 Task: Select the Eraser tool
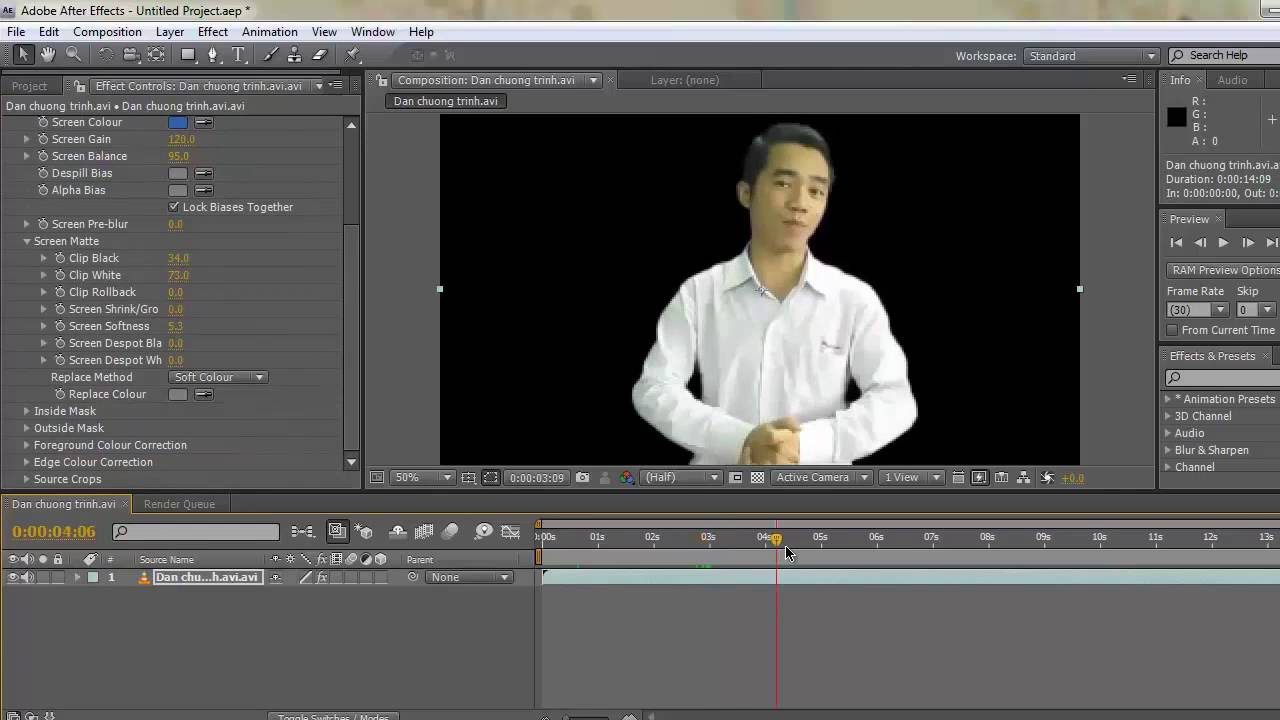coord(320,55)
